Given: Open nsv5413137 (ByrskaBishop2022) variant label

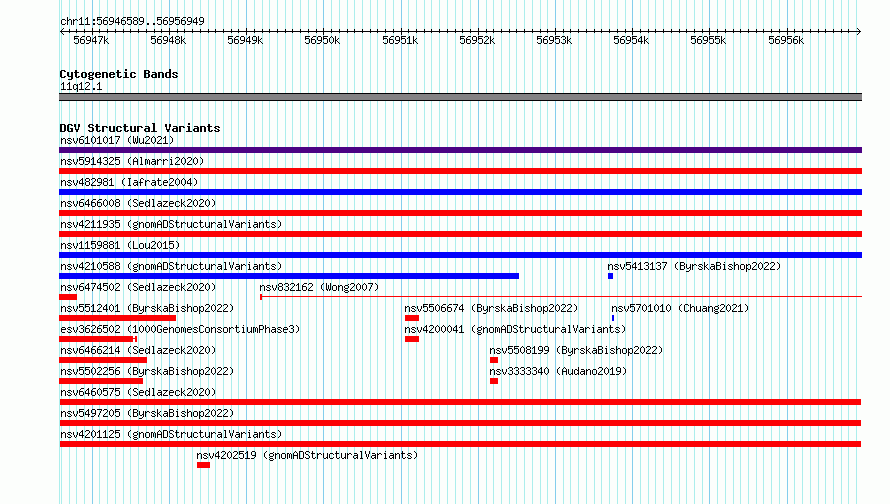Looking at the screenshot, I should [x=694, y=266].
